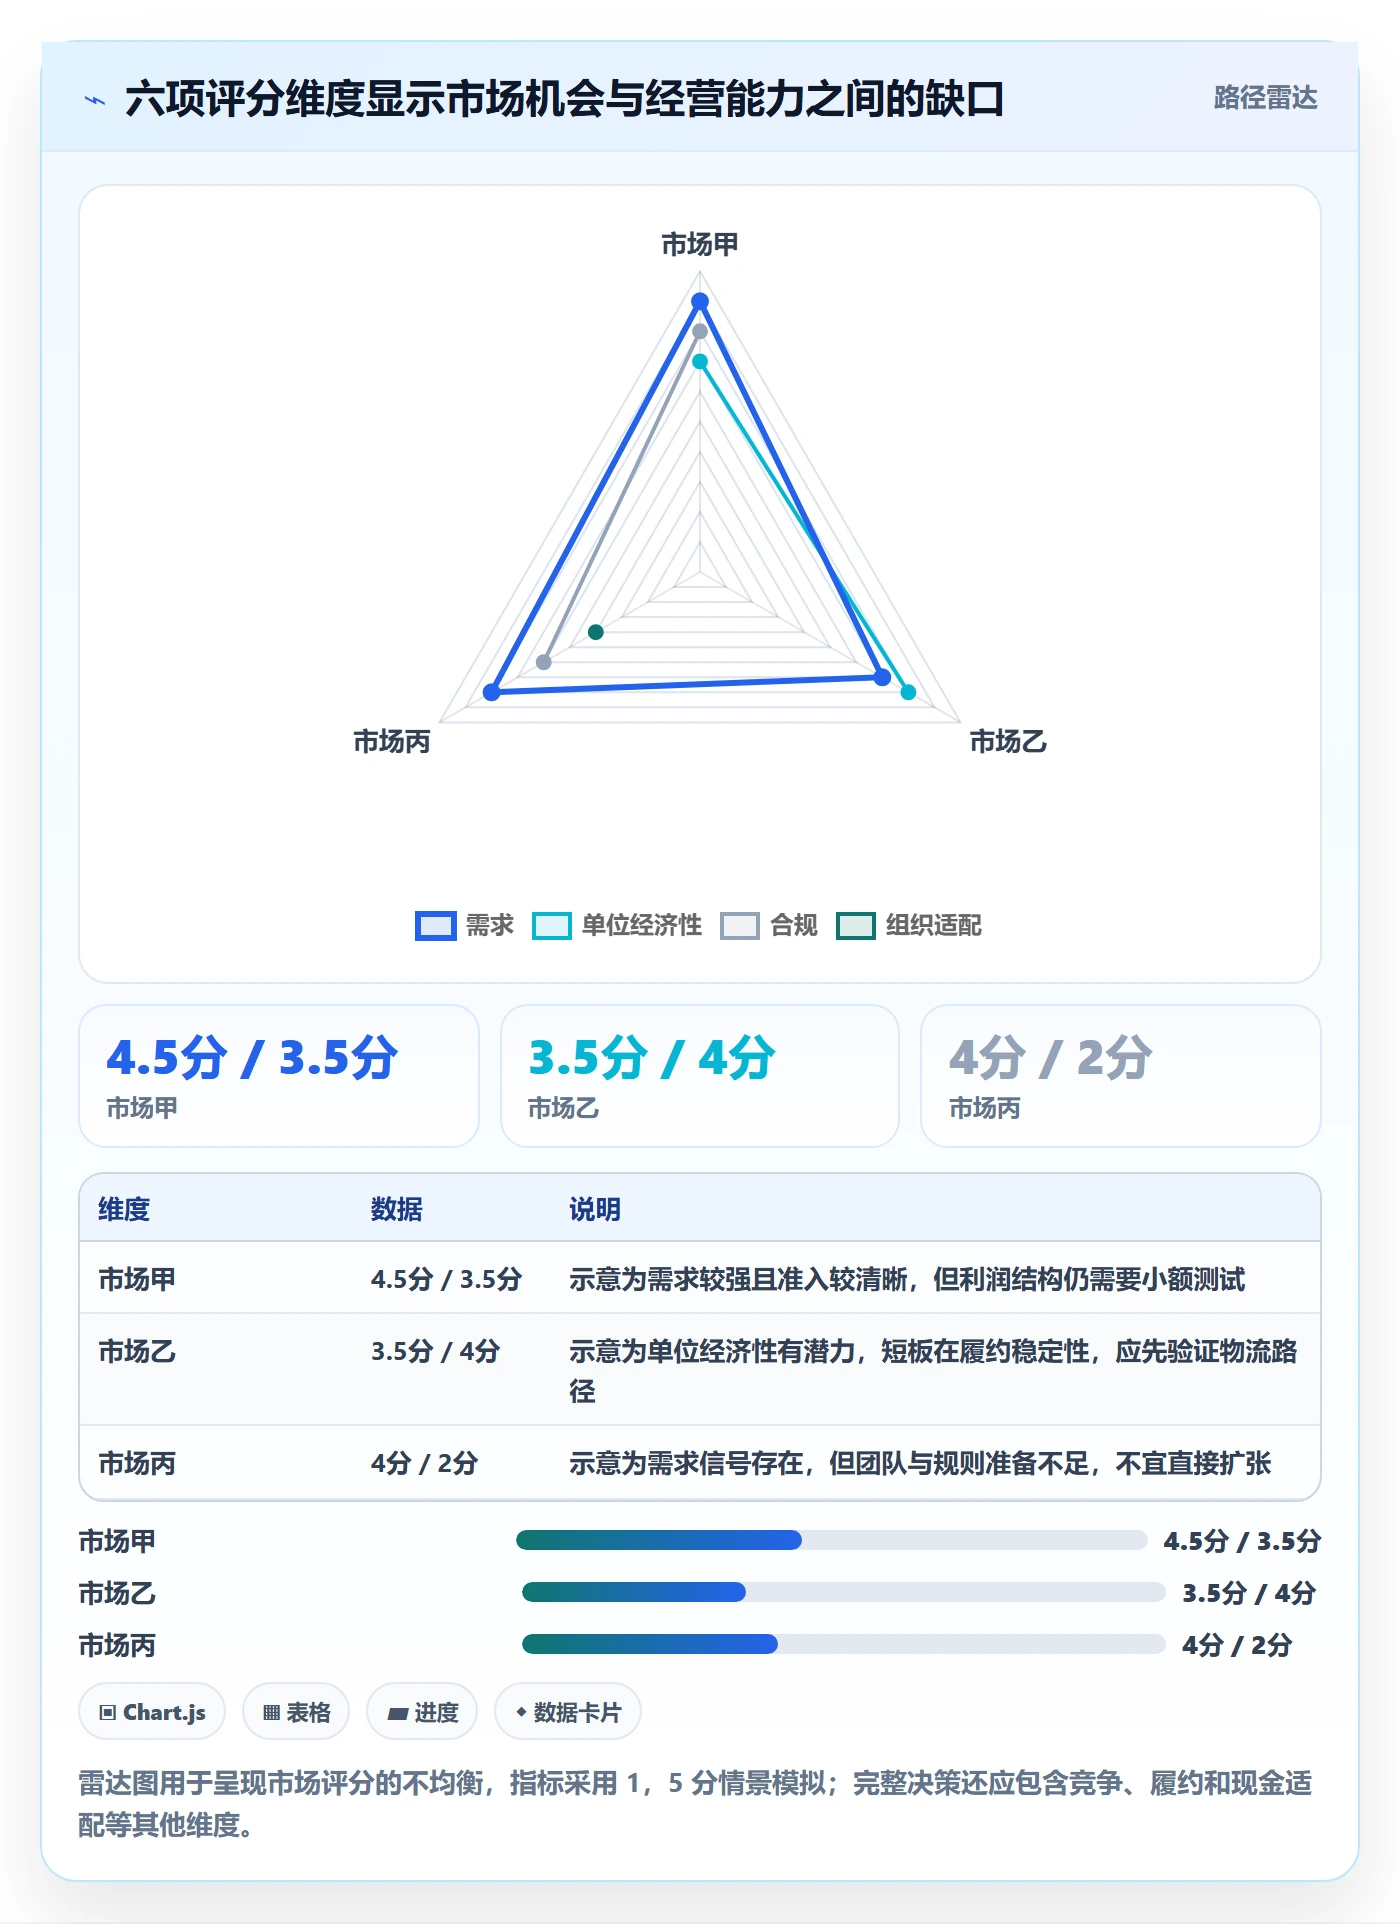Click the 市场丙 progress bar
The image size is (1400, 1924).
[843, 1644]
